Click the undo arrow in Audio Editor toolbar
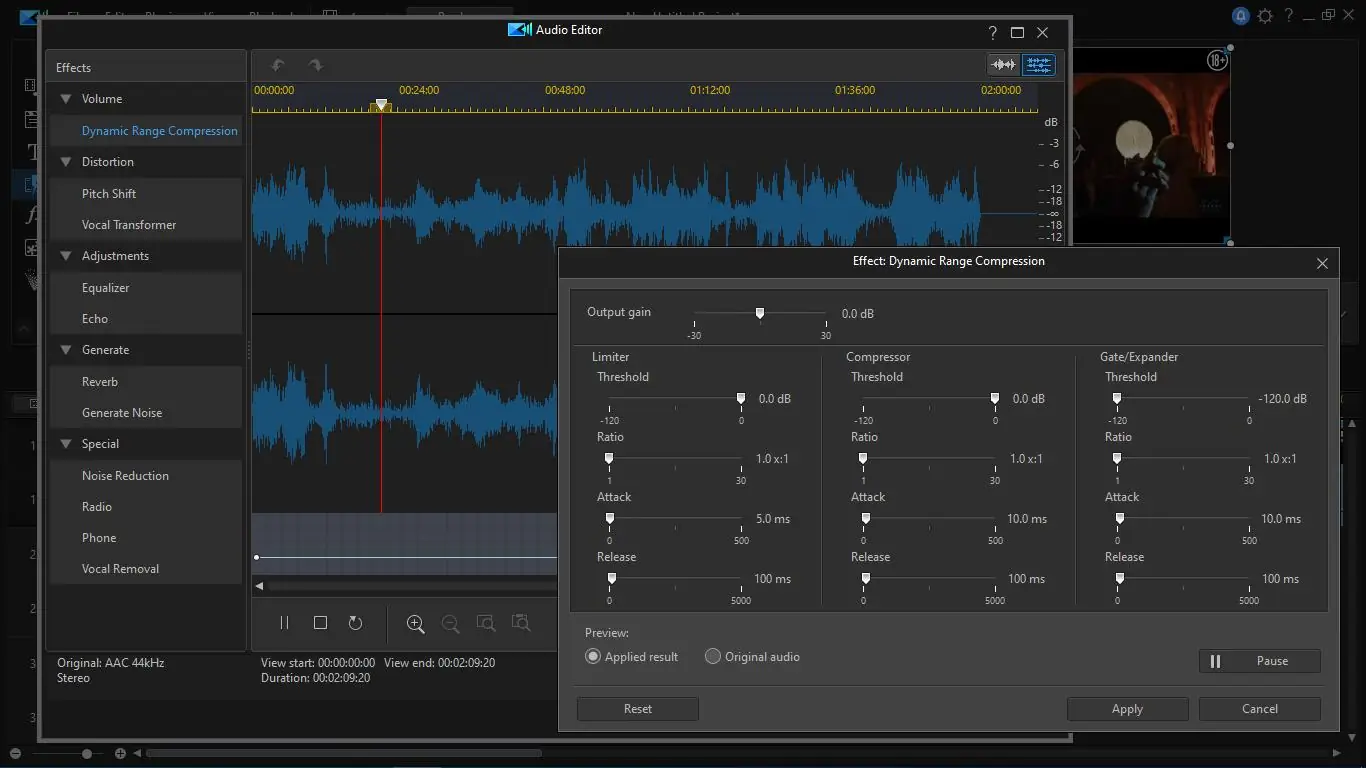1366x768 pixels. point(278,66)
